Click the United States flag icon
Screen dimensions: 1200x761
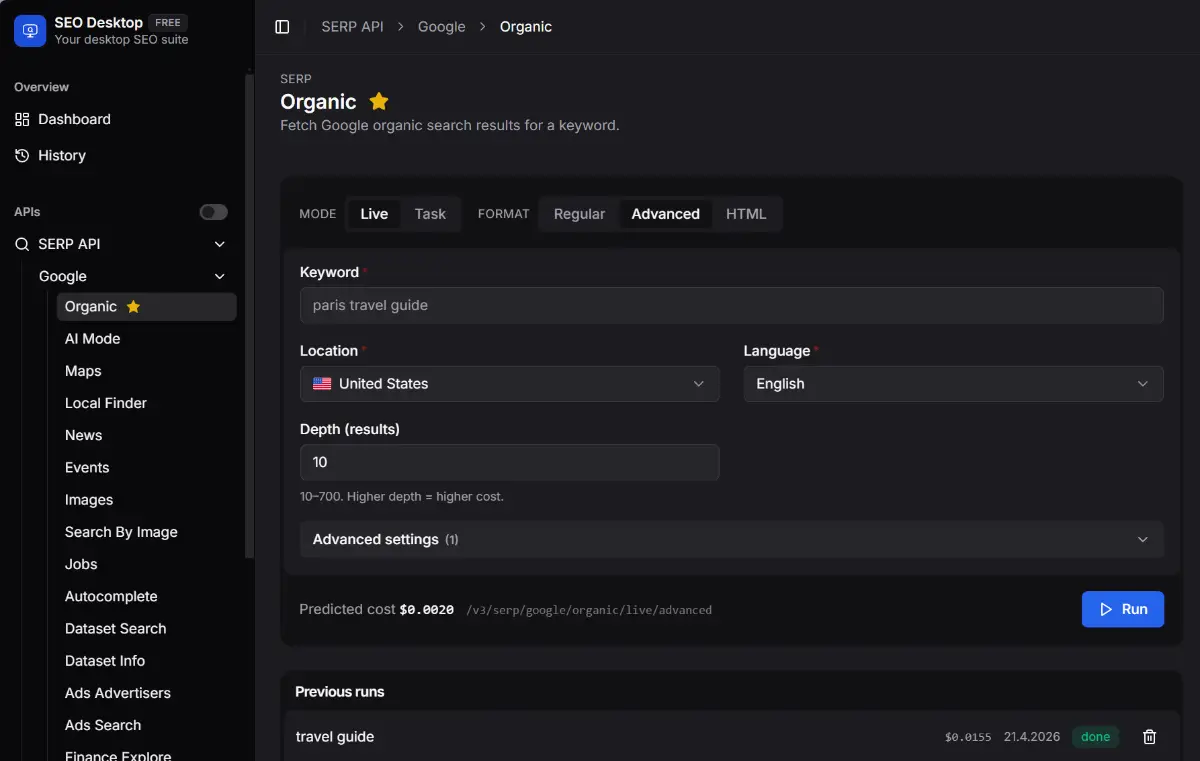(322, 384)
